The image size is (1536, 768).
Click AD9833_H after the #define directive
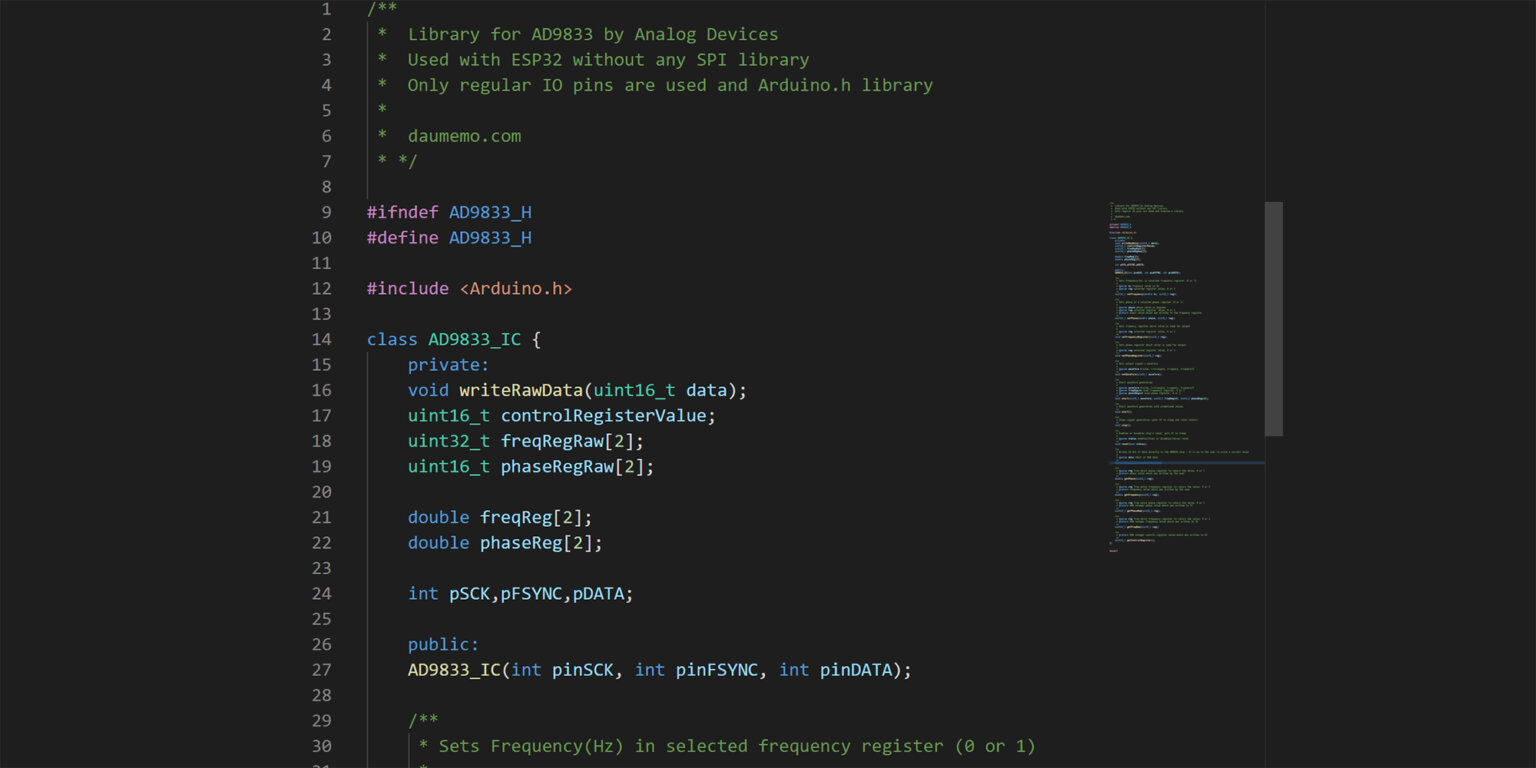pyautogui.click(x=490, y=237)
